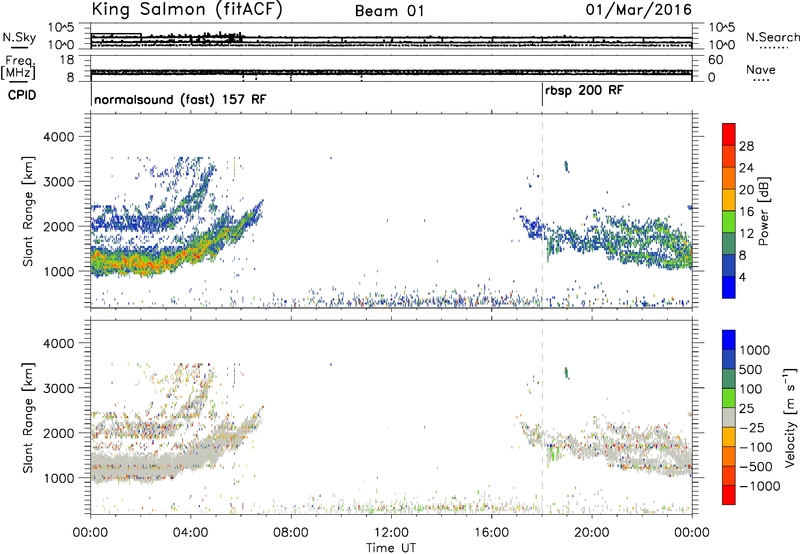Image resolution: width=800 pixels, height=554 pixels.
Task: Click the '16:00' time tick label
Action: [491, 533]
